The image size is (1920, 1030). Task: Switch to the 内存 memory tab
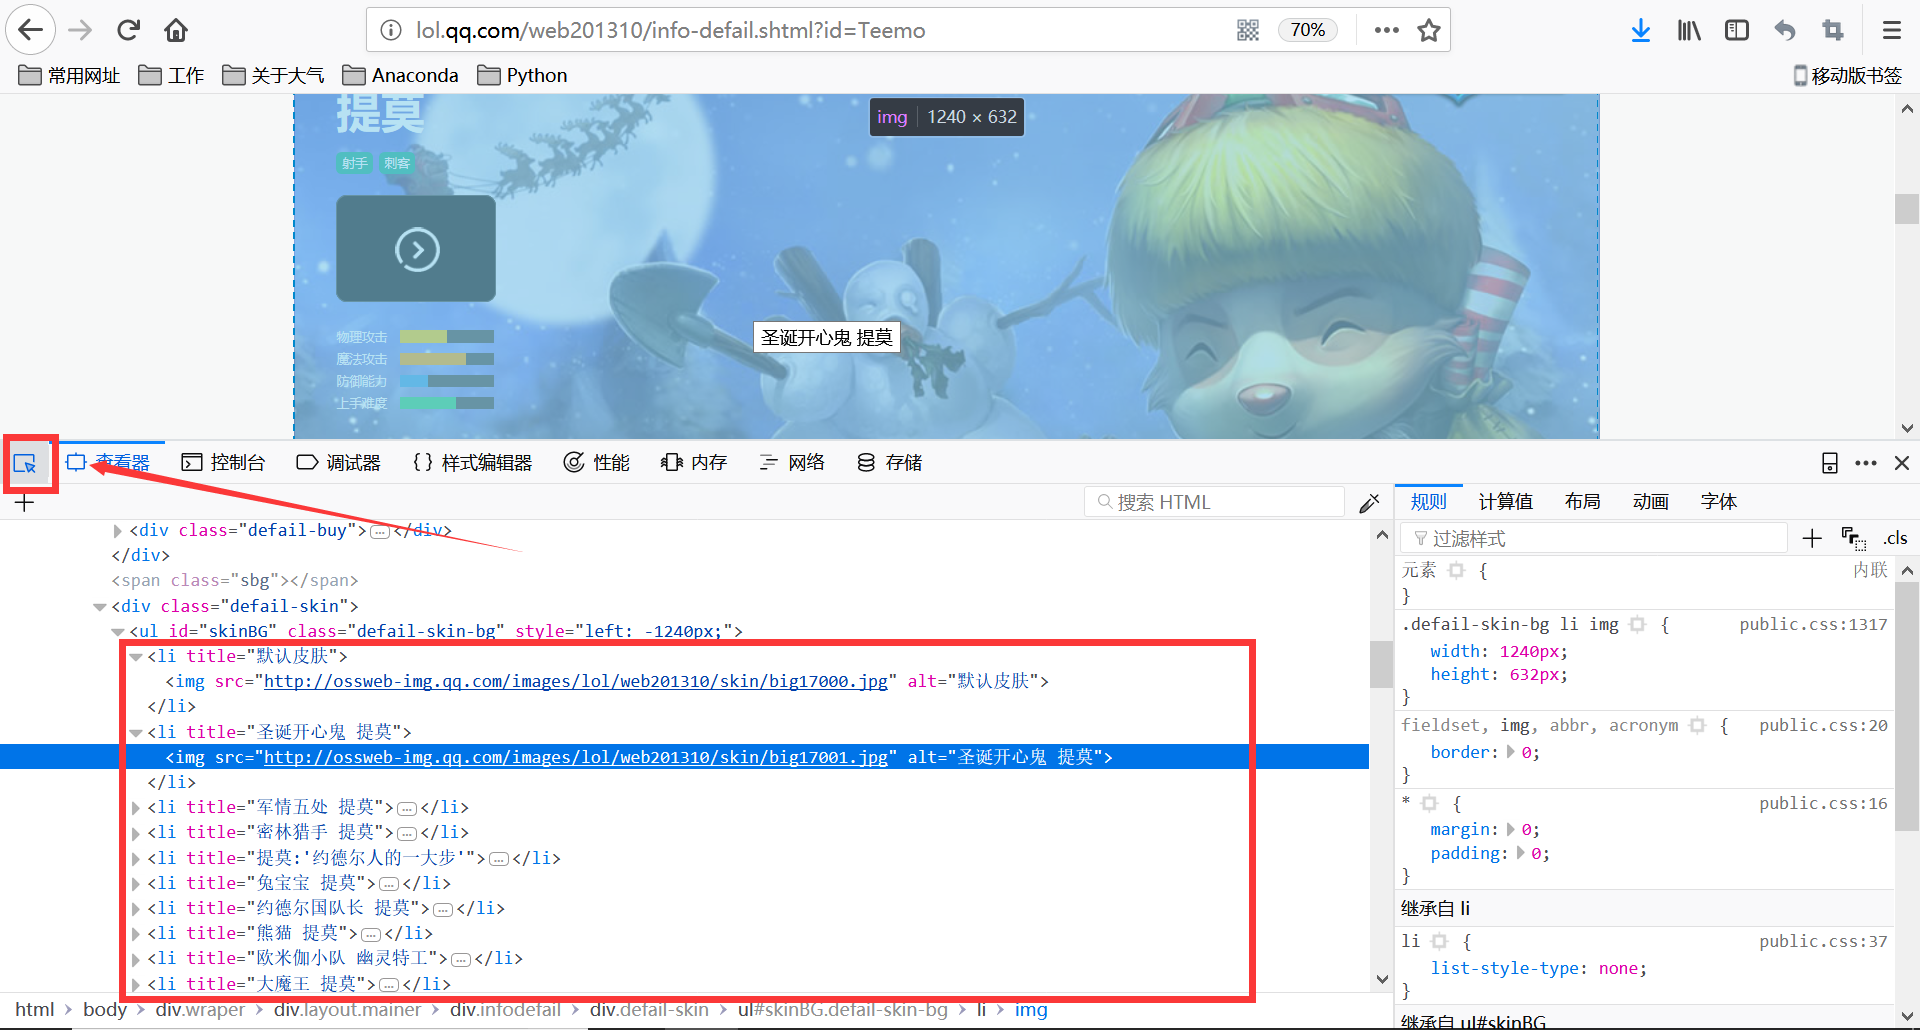click(694, 462)
